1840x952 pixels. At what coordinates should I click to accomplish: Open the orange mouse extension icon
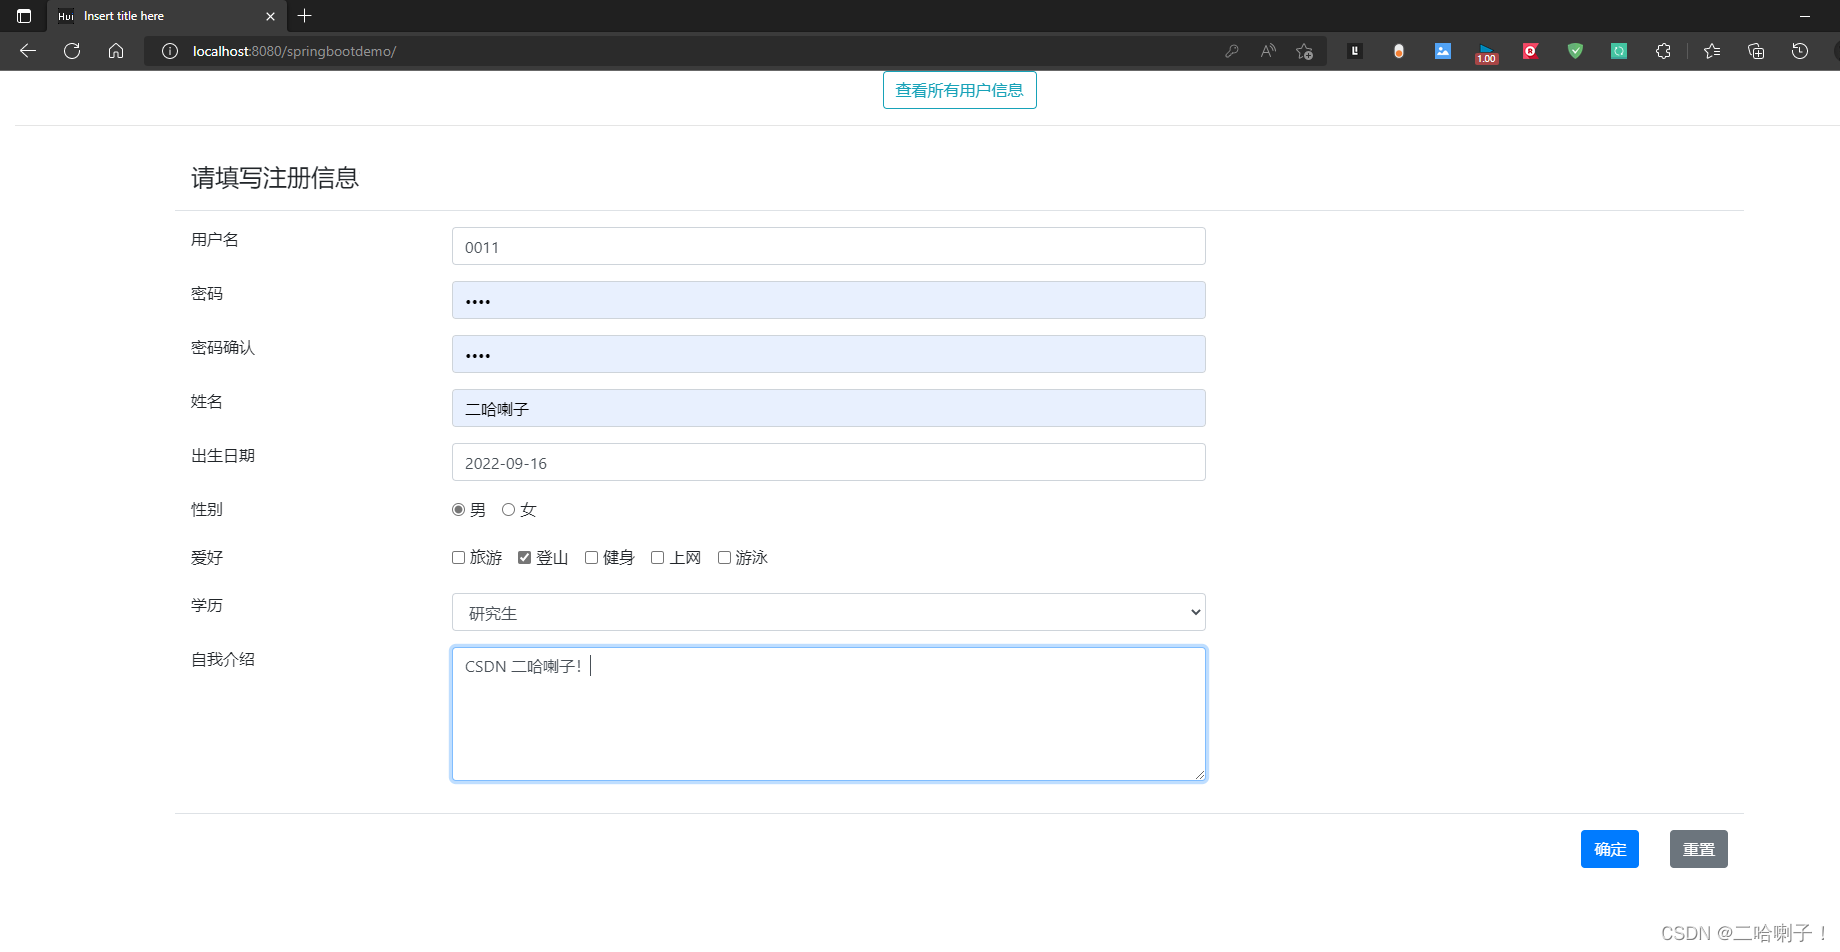(x=1399, y=51)
